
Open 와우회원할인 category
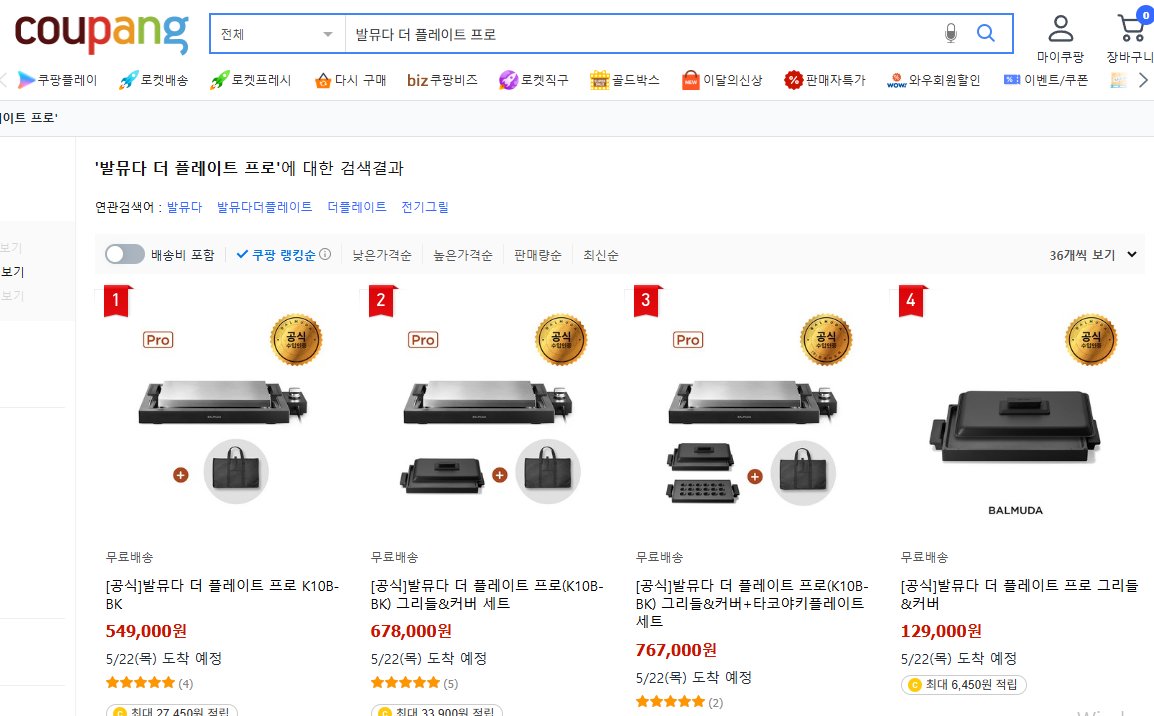tap(934, 79)
